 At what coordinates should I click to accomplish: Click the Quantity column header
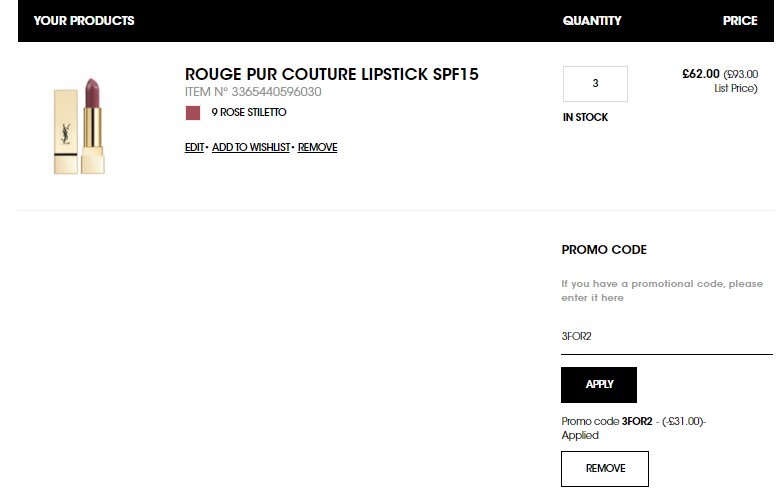click(x=592, y=20)
